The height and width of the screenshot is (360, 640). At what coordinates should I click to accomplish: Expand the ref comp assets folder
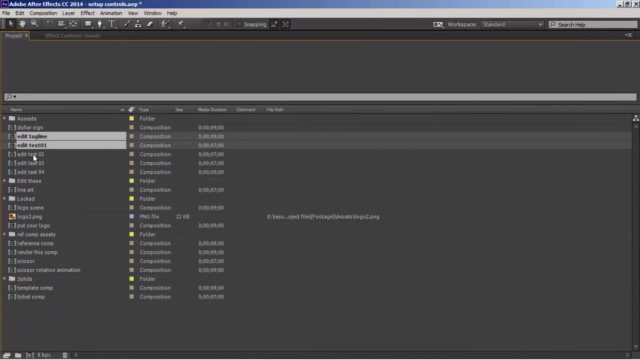pos(4,234)
